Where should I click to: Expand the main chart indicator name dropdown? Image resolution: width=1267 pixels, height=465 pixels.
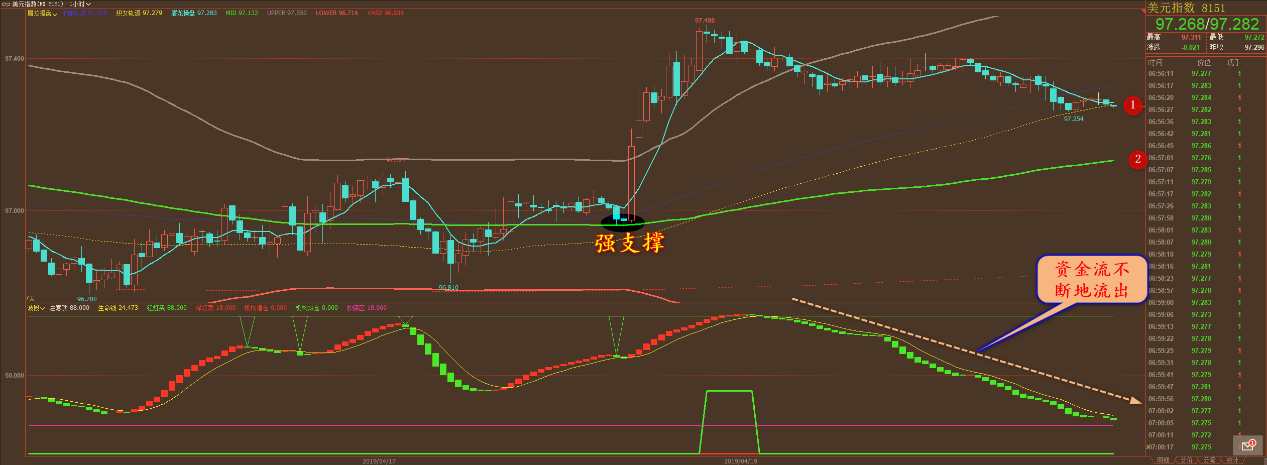click(x=42, y=13)
